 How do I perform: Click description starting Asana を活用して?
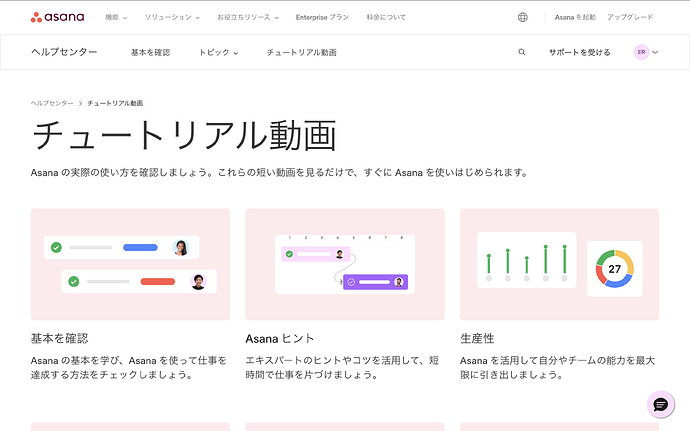click(558, 368)
